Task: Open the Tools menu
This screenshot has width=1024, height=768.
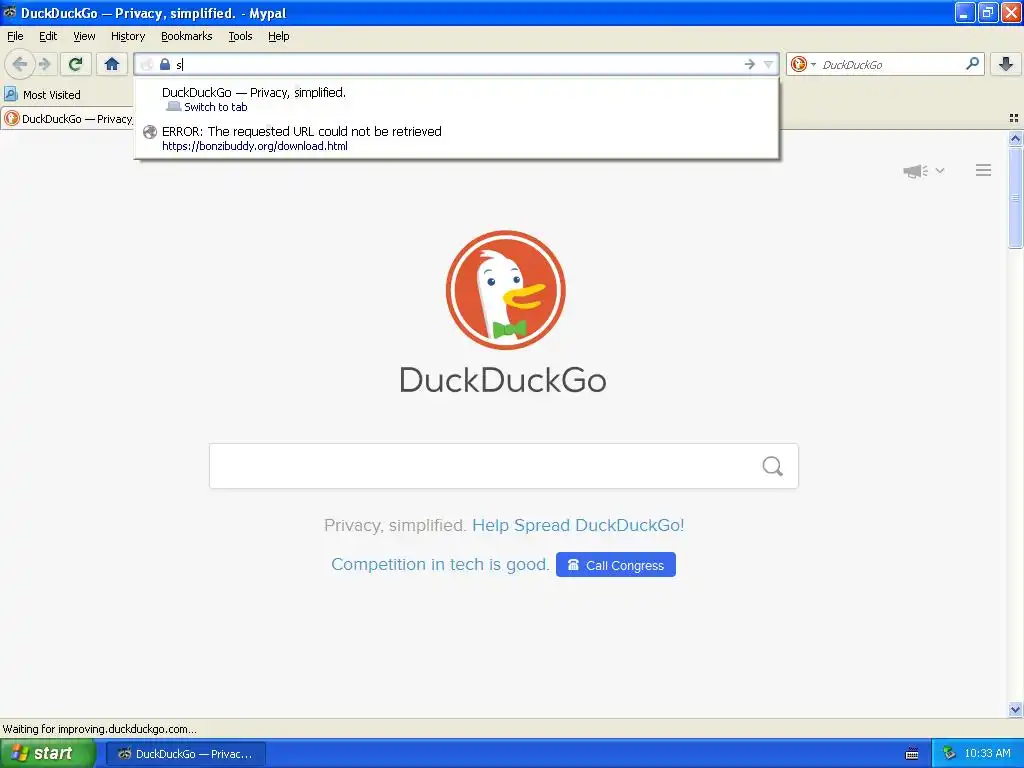Action: pyautogui.click(x=240, y=36)
